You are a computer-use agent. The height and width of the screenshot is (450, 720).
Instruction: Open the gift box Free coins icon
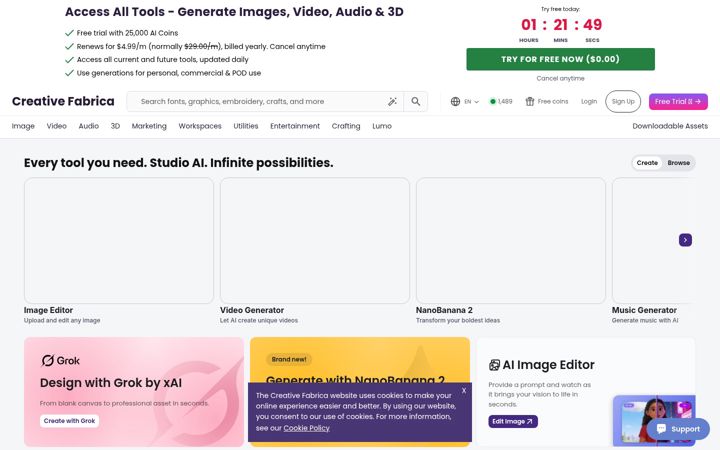[x=530, y=101]
